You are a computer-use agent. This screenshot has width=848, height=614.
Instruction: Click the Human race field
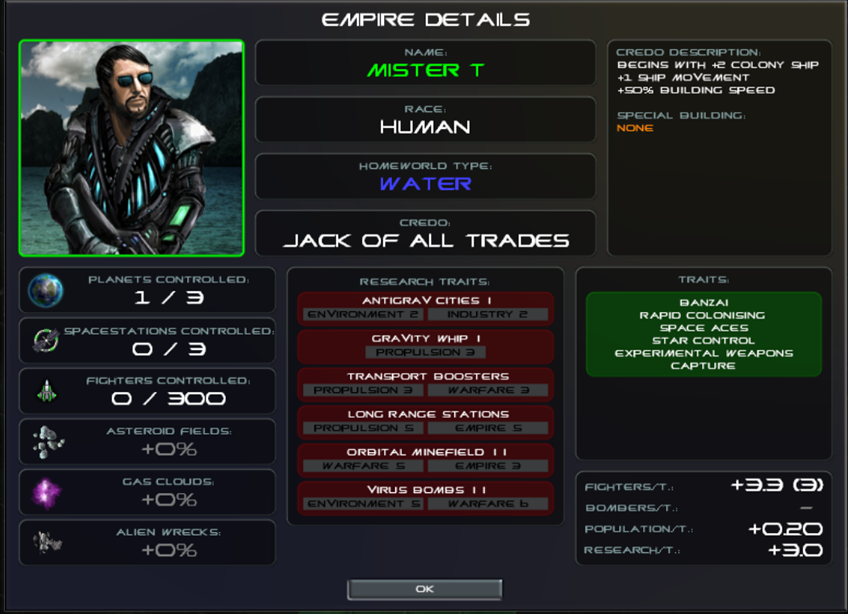[426, 120]
